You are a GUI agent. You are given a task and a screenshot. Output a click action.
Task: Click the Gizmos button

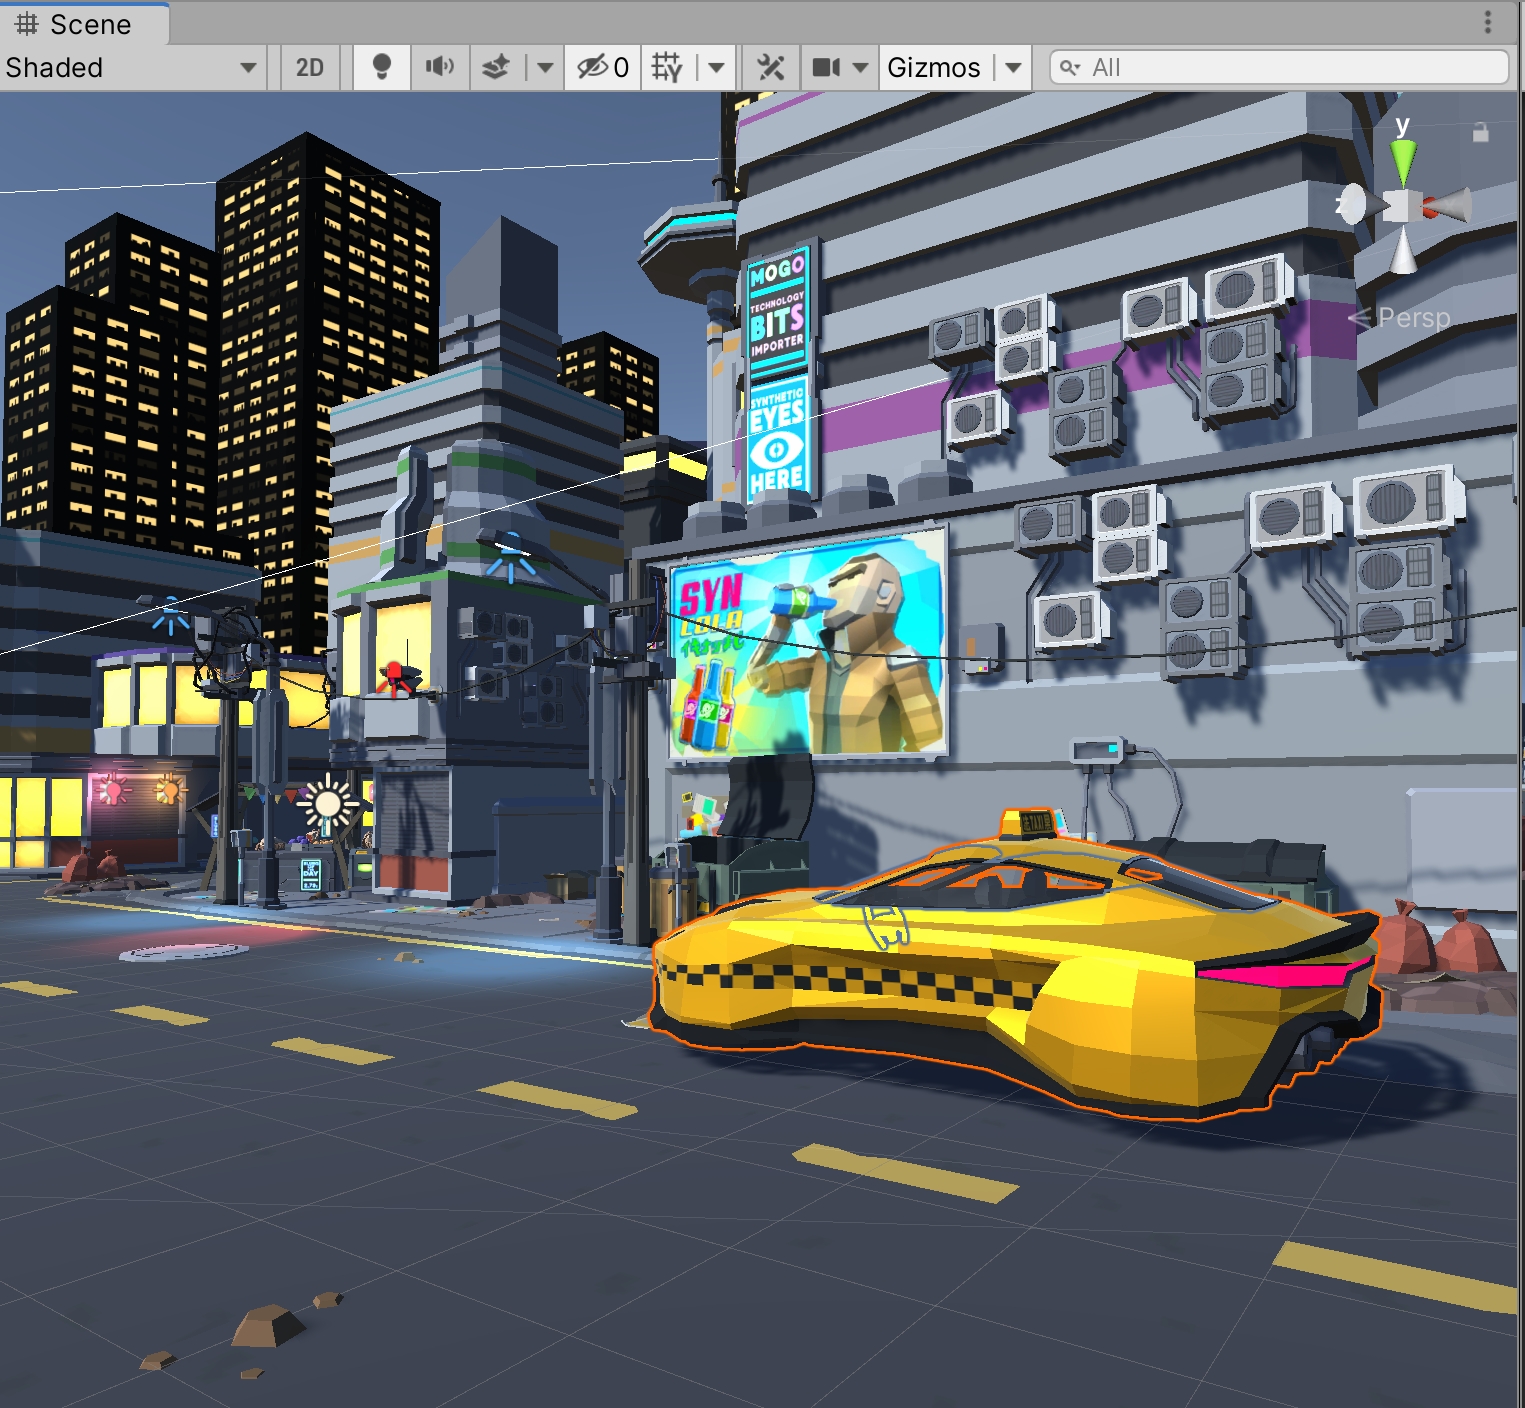coord(934,67)
